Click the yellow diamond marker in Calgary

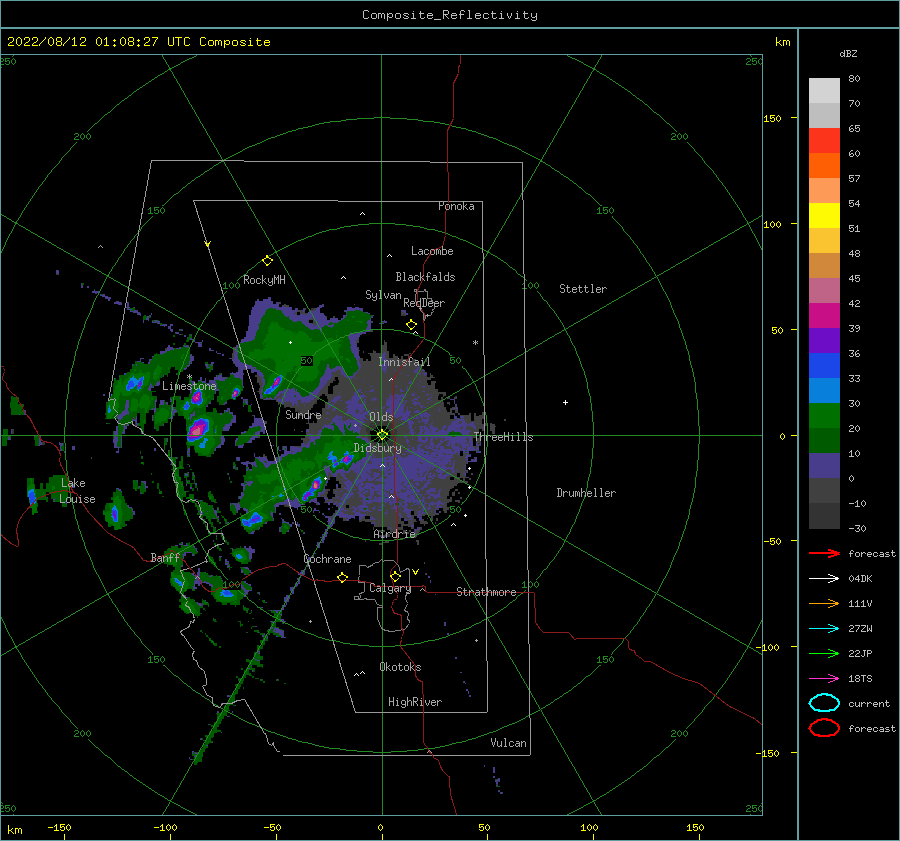click(395, 576)
